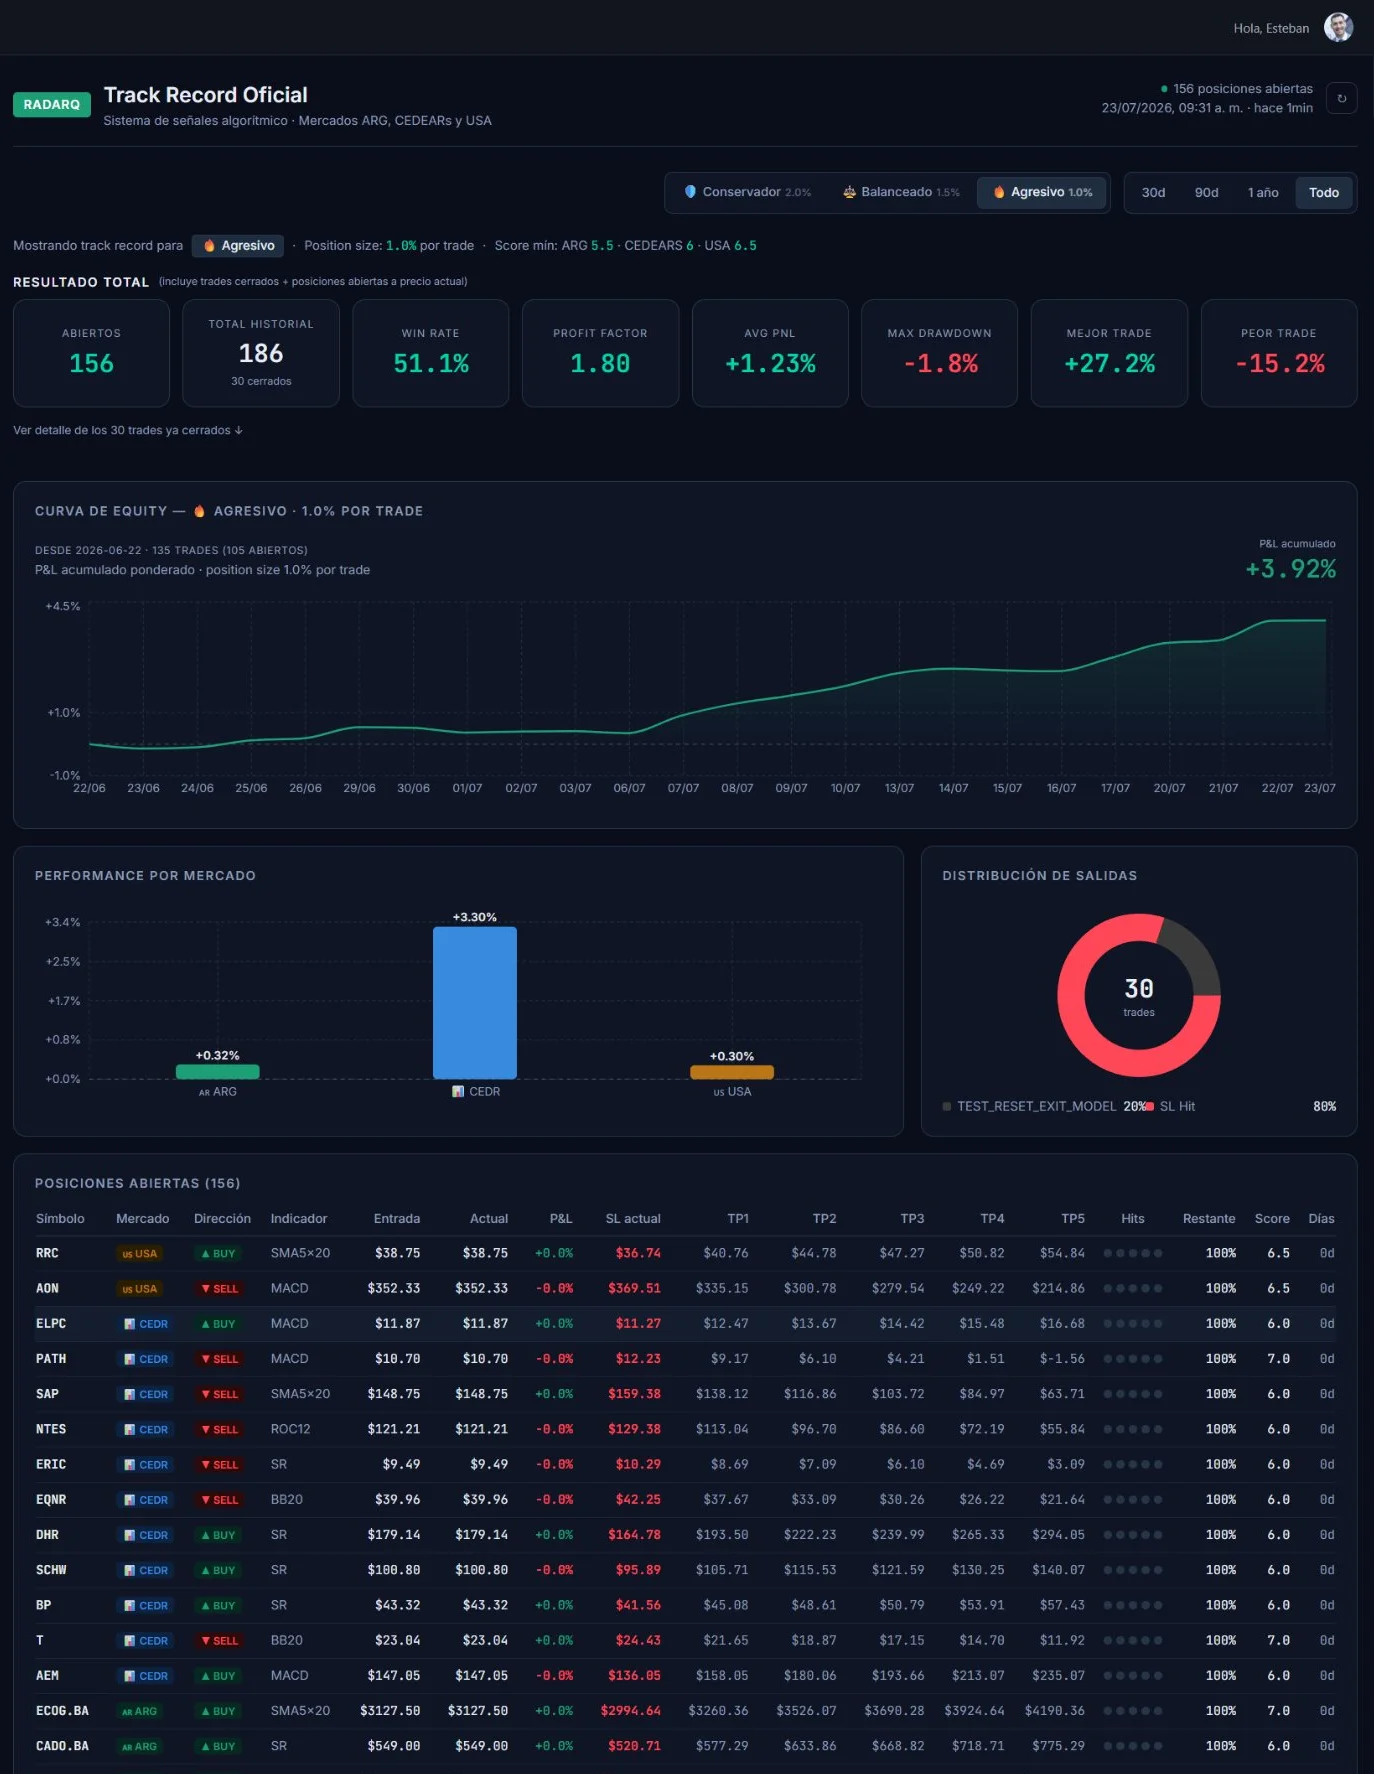Select the ELPC symbol row
Viewport: 1374px width, 1774px height.
tap(685, 1324)
